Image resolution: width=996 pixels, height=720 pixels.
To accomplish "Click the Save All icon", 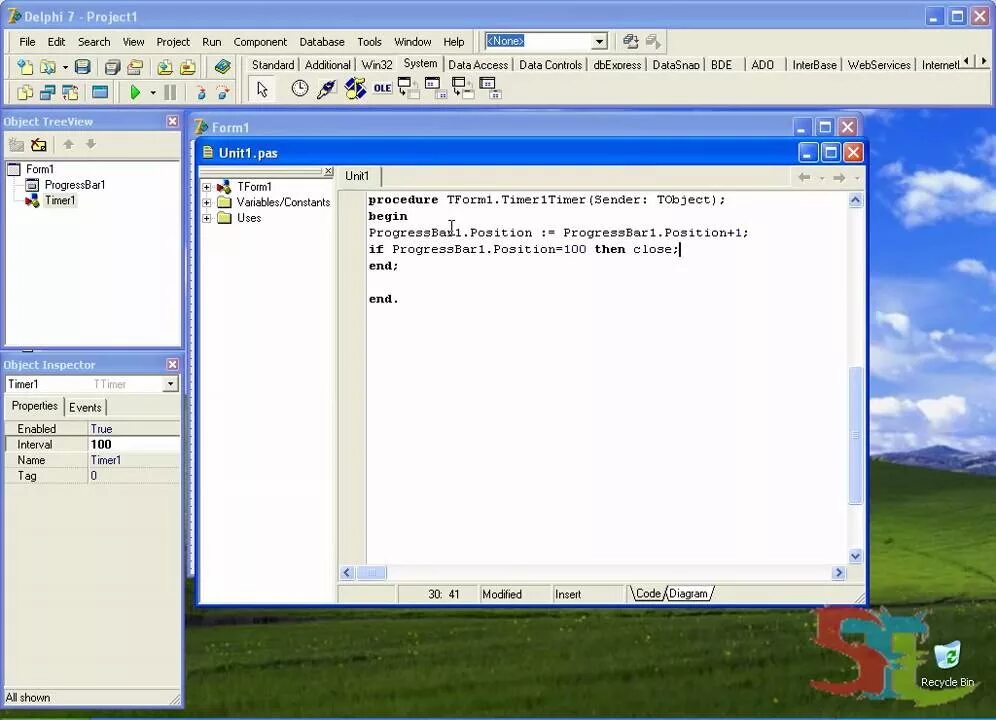I will (x=112, y=67).
